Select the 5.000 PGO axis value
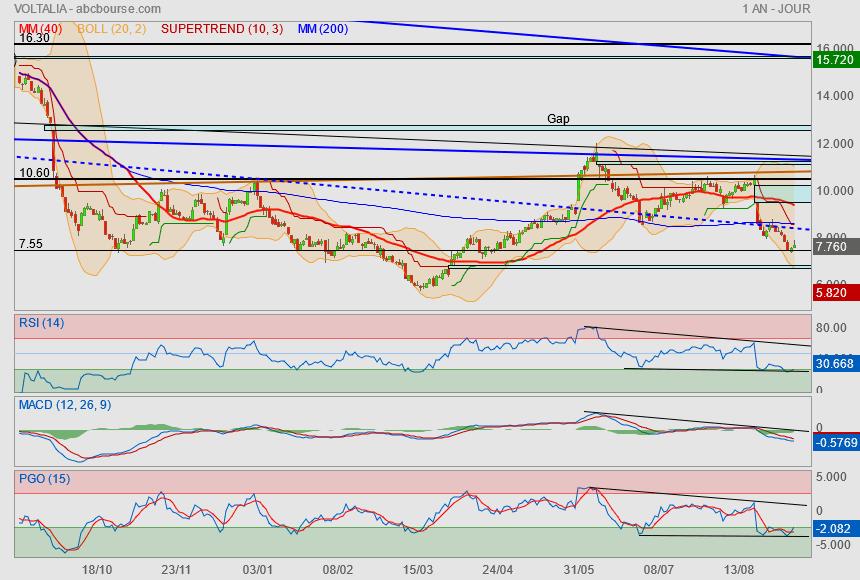 [831, 477]
